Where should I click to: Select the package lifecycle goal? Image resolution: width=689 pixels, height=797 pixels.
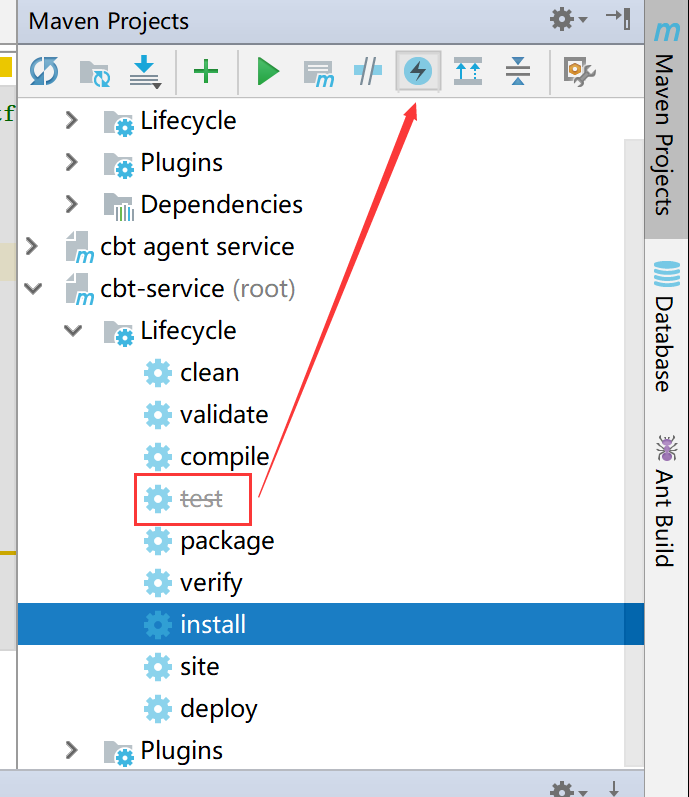click(x=227, y=542)
